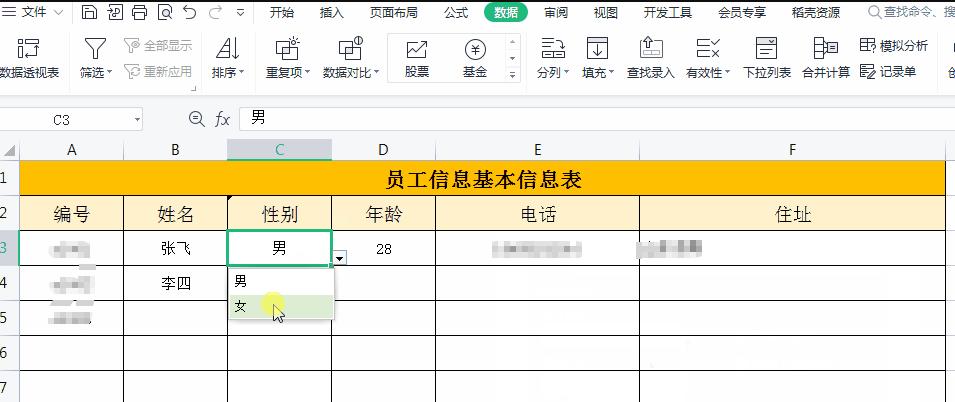The height and width of the screenshot is (402, 955).
Task: Click the 排序 icon
Action: point(228,49)
